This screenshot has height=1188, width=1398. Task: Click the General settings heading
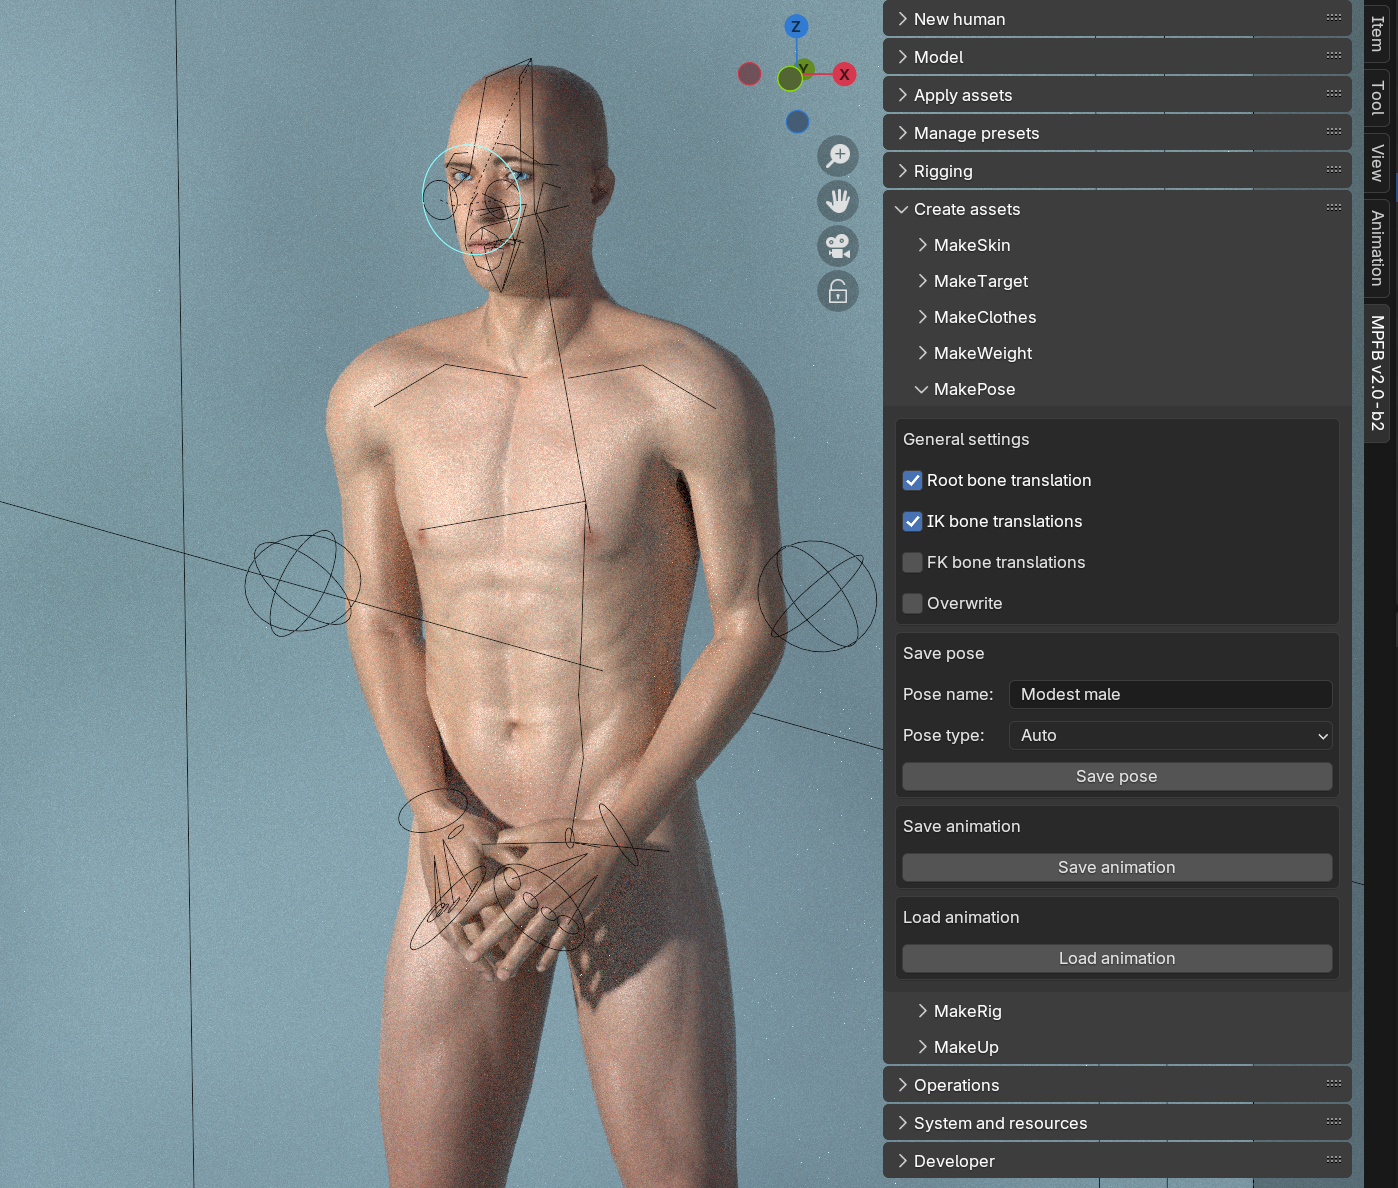point(966,439)
